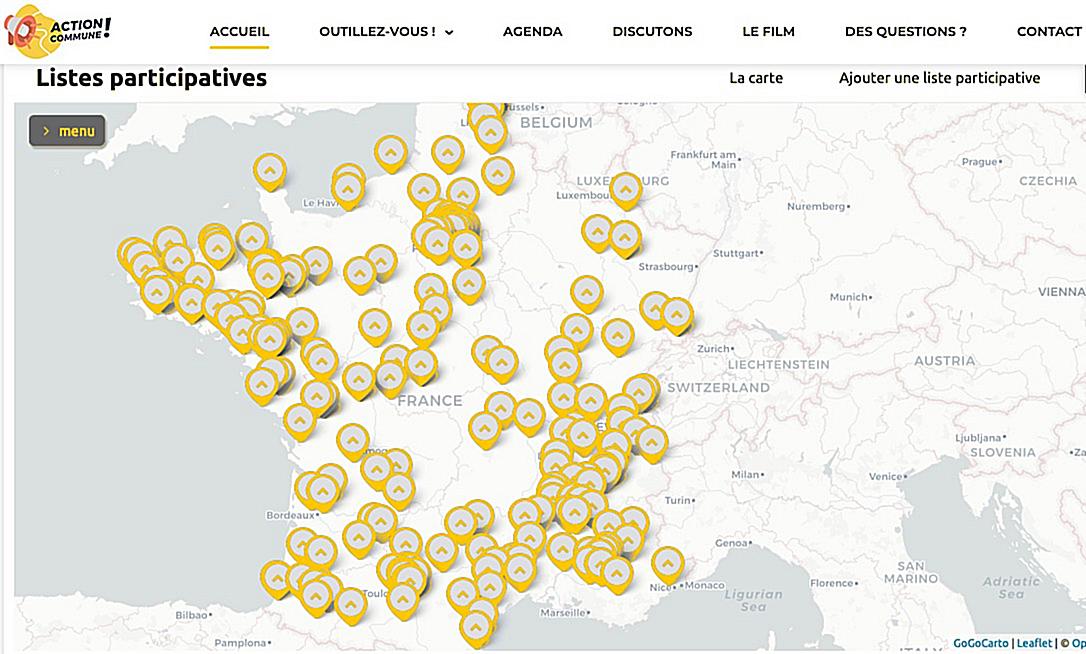Viewport: 1086px width, 654px height.
Task: Open the DISCUTONS section
Action: [x=651, y=31]
